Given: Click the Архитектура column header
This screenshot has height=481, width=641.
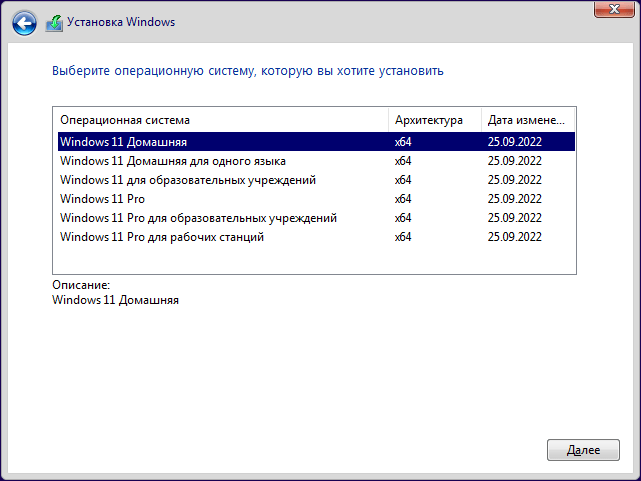Looking at the screenshot, I should point(429,120).
